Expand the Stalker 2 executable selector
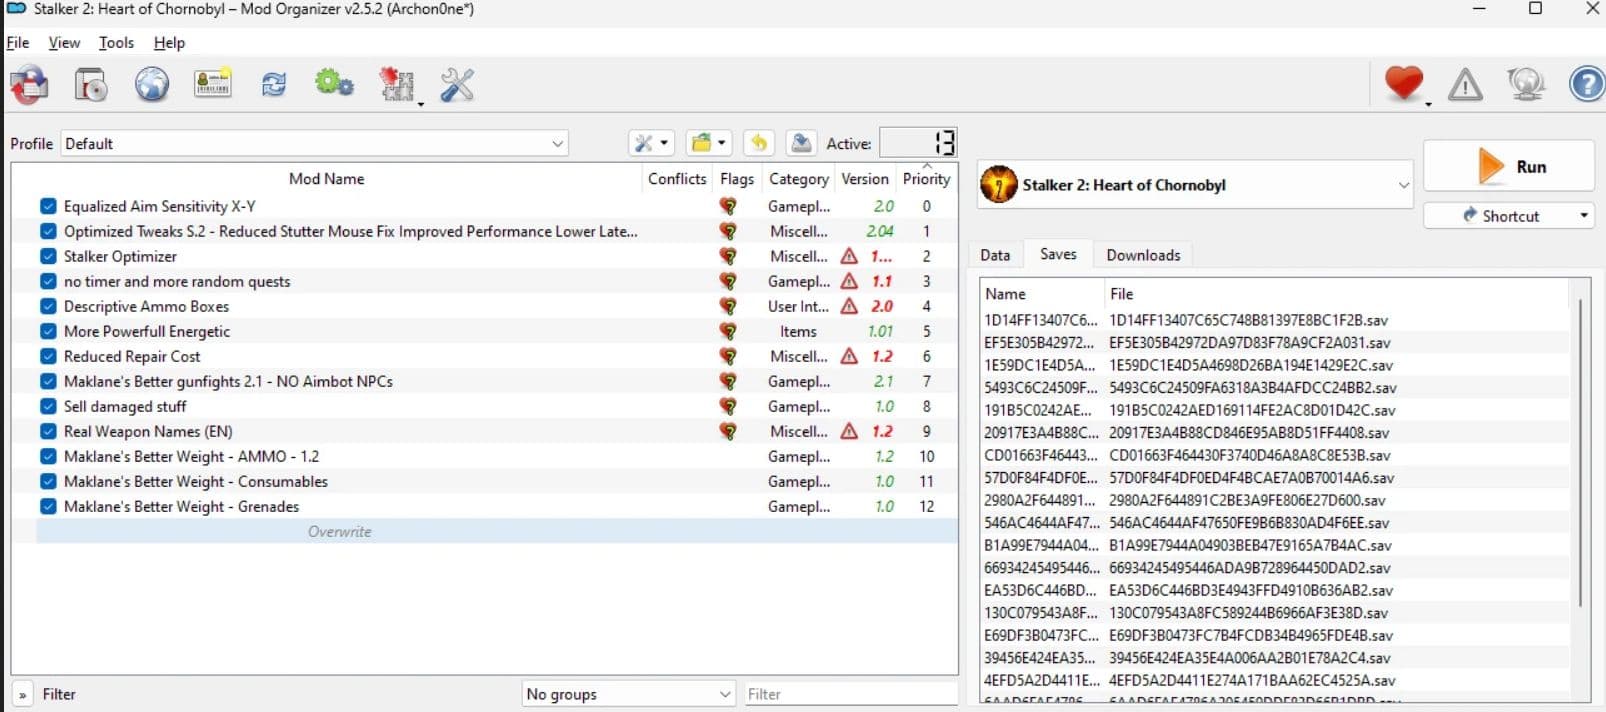 1403,185
